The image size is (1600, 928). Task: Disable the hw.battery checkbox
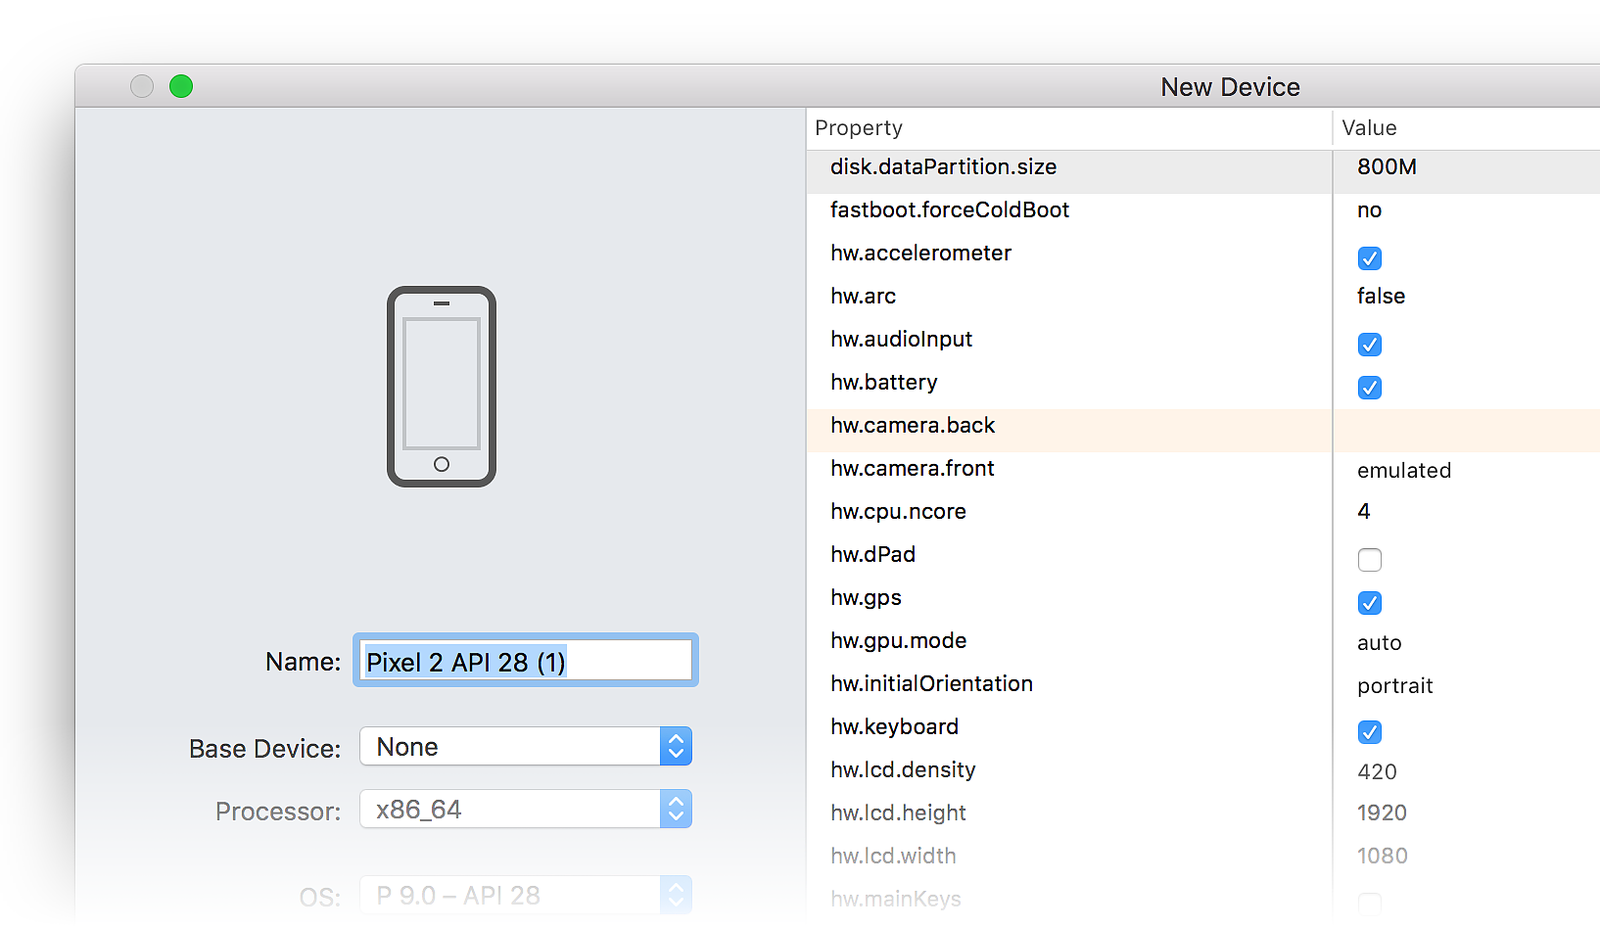(1369, 388)
